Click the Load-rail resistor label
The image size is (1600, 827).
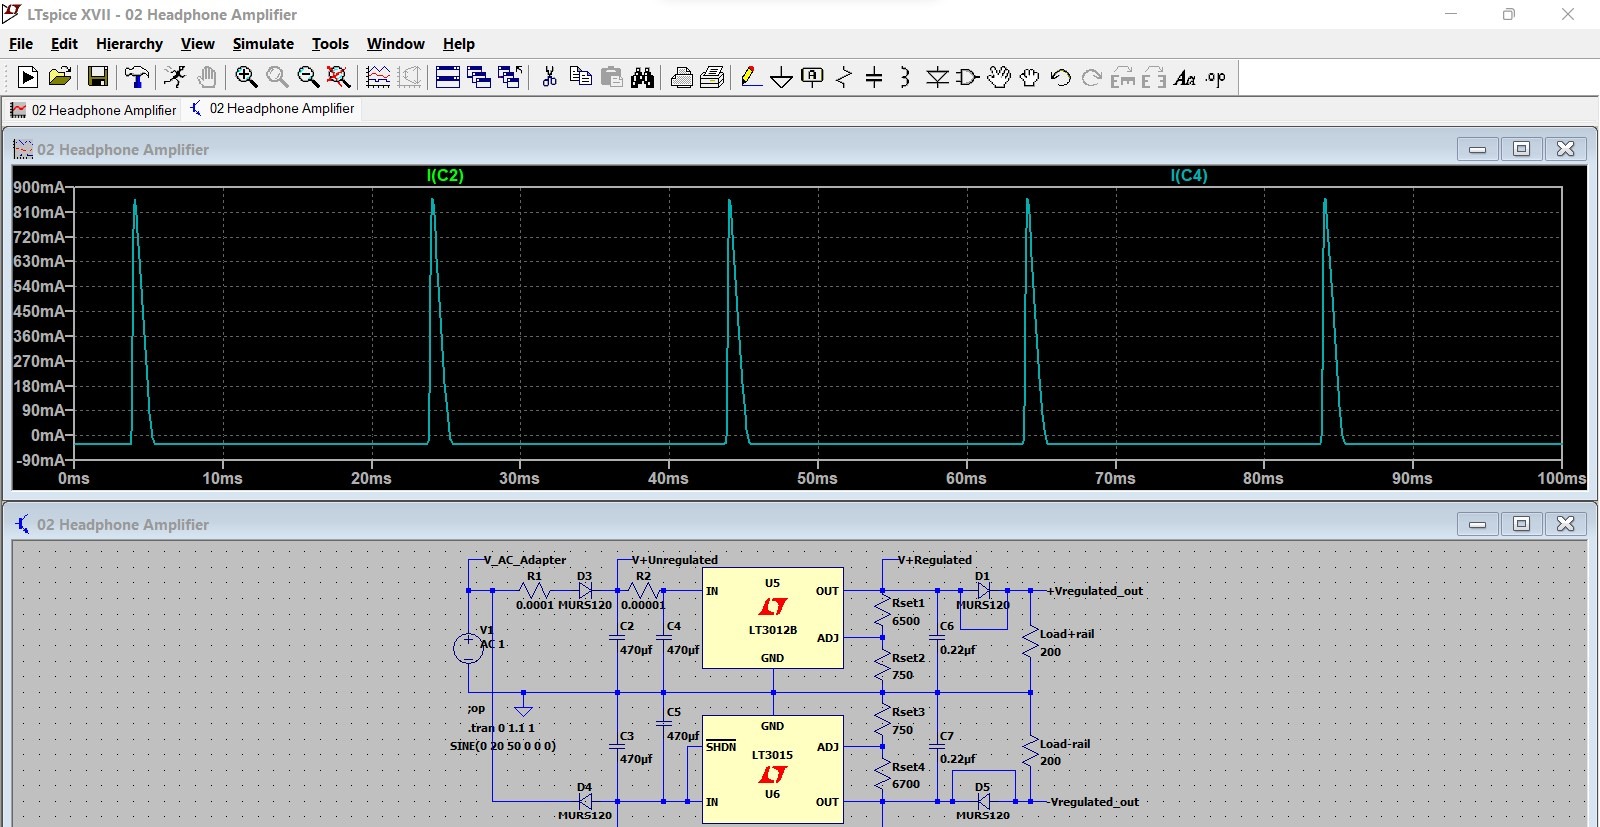1065,744
